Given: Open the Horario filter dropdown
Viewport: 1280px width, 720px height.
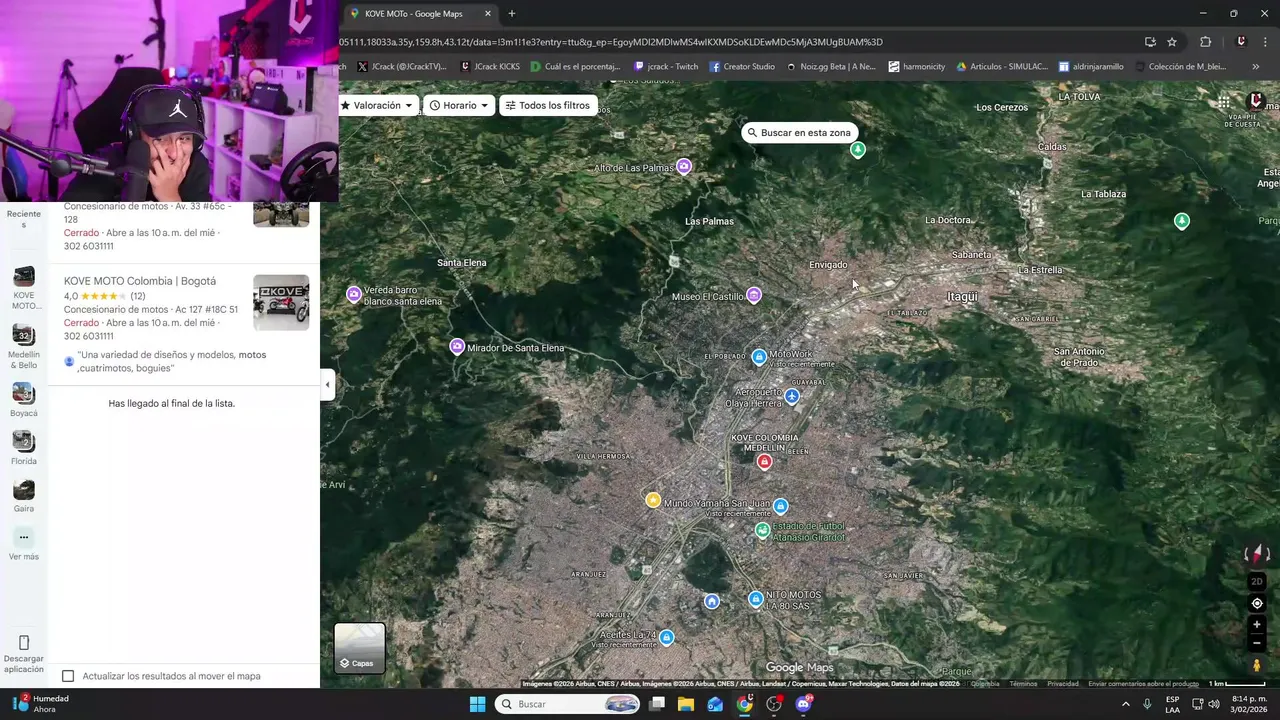Looking at the screenshot, I should (x=460, y=105).
